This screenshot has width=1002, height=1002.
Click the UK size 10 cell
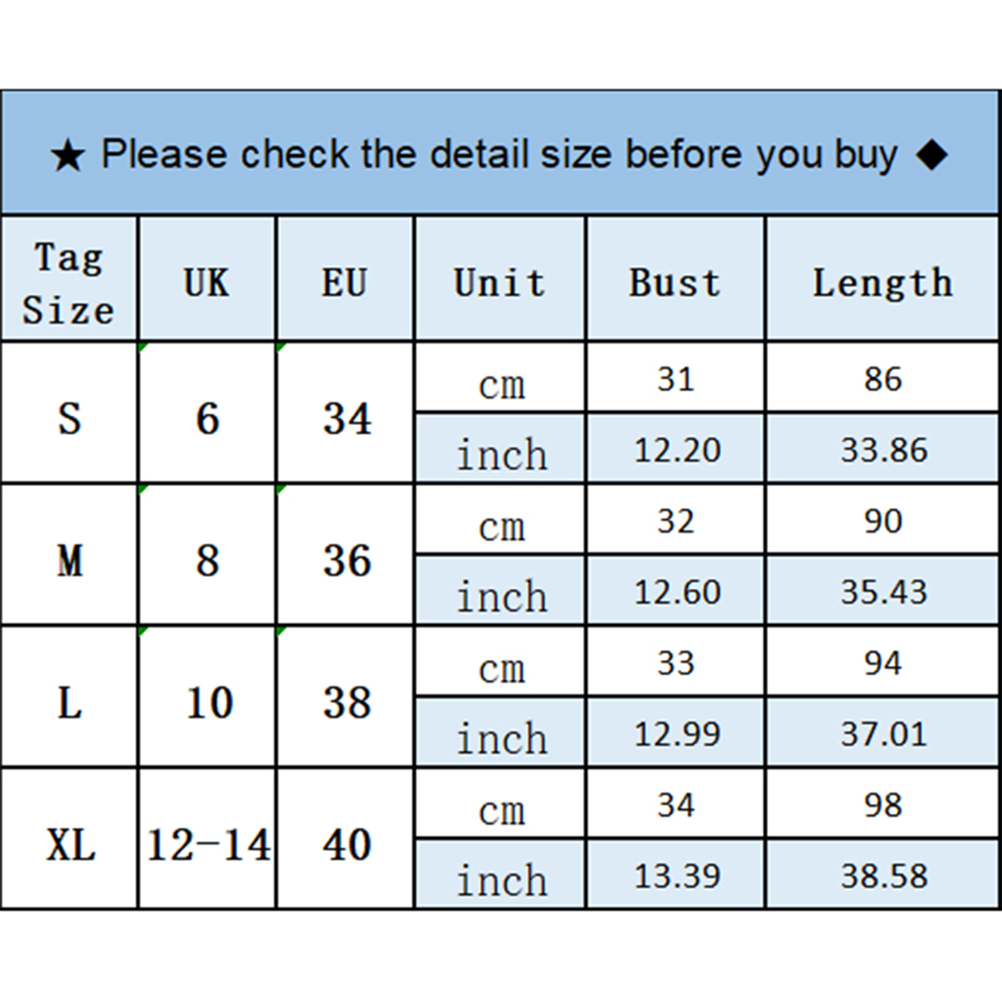[208, 703]
